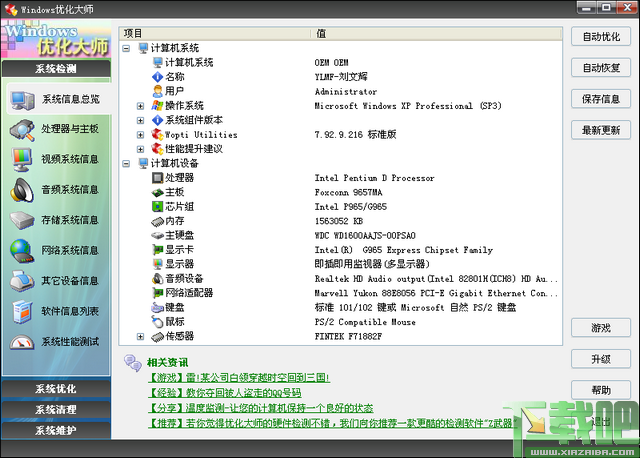
Task: Click the 自动恢复 button
Action: (601, 68)
